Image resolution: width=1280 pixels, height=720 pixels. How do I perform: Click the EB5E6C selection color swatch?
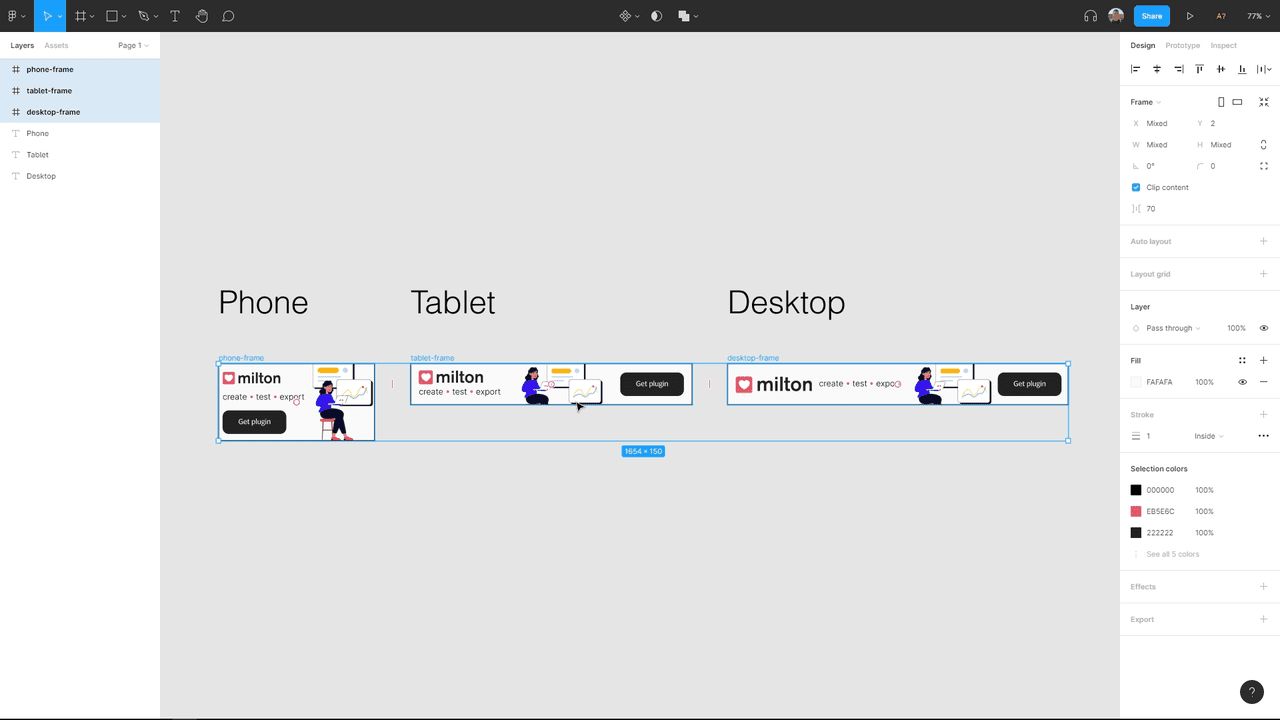click(1136, 511)
